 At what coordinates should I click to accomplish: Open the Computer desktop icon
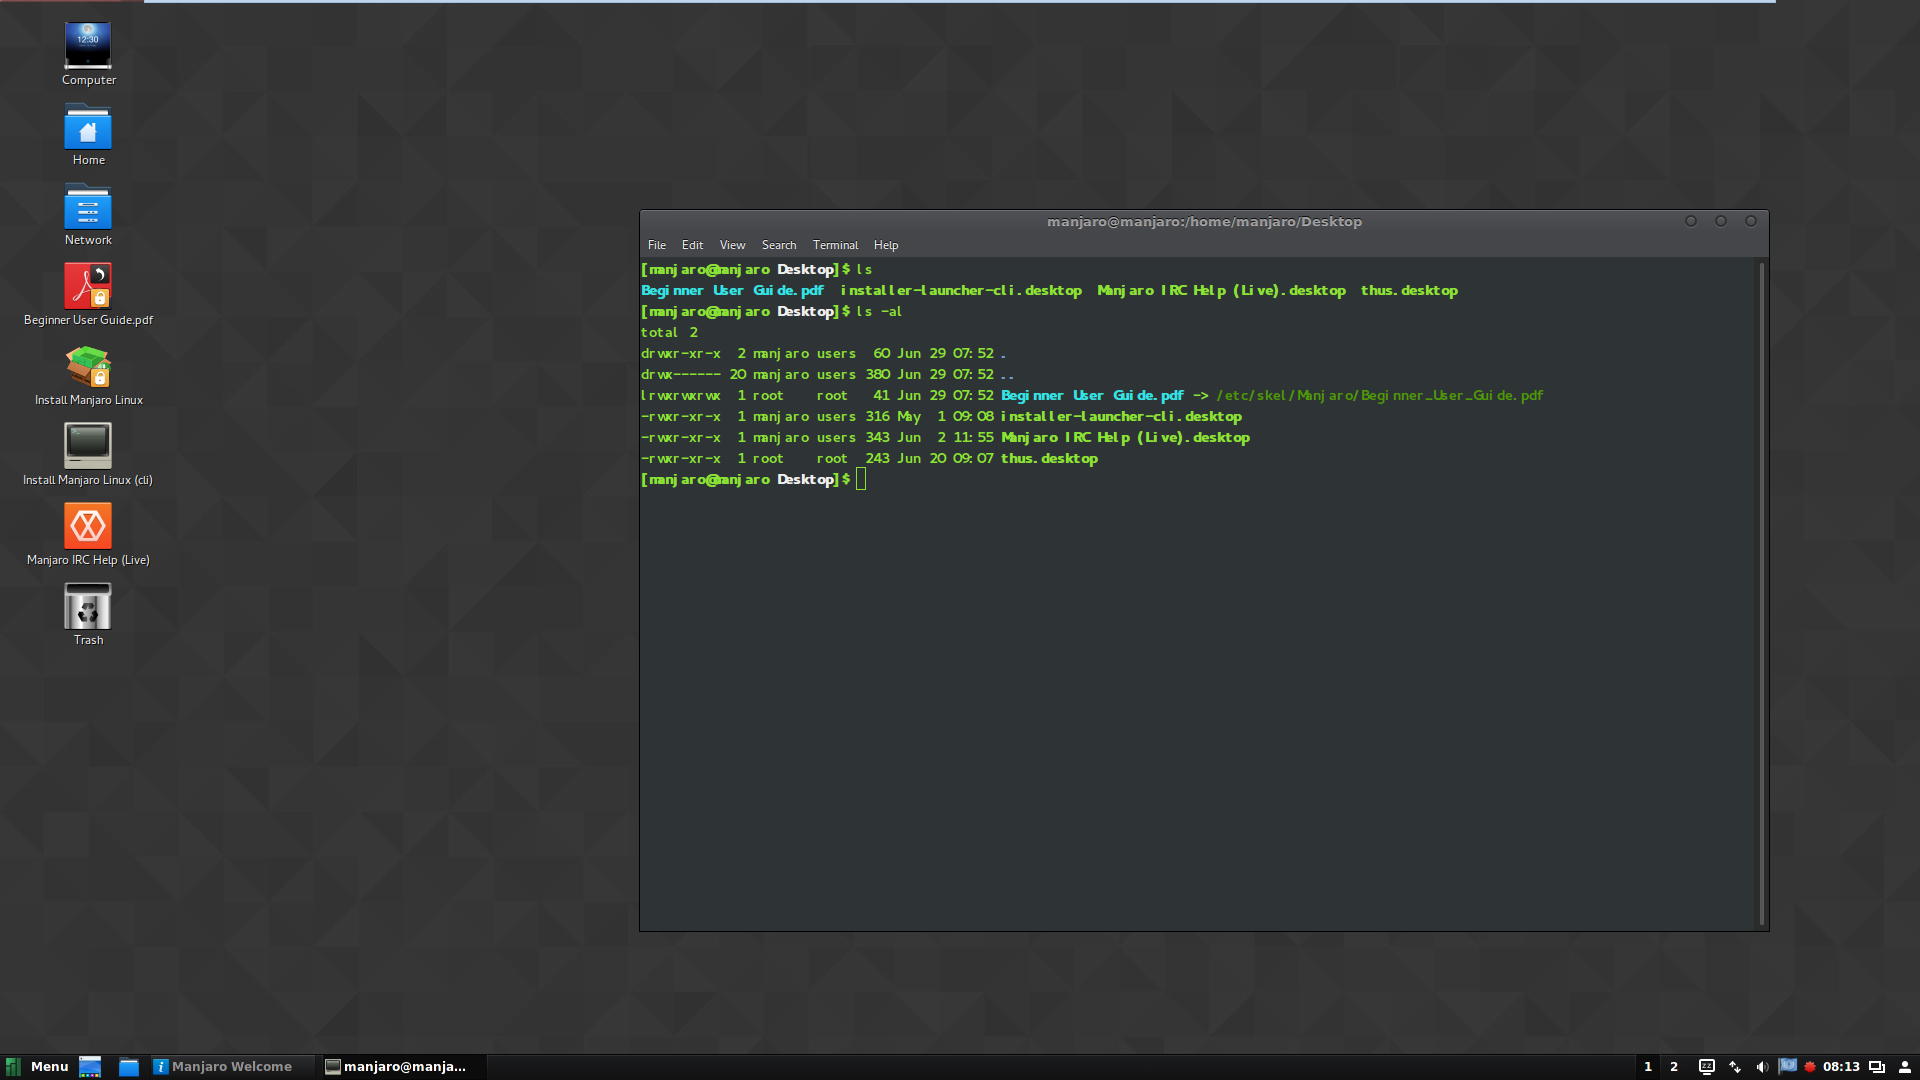tap(88, 54)
